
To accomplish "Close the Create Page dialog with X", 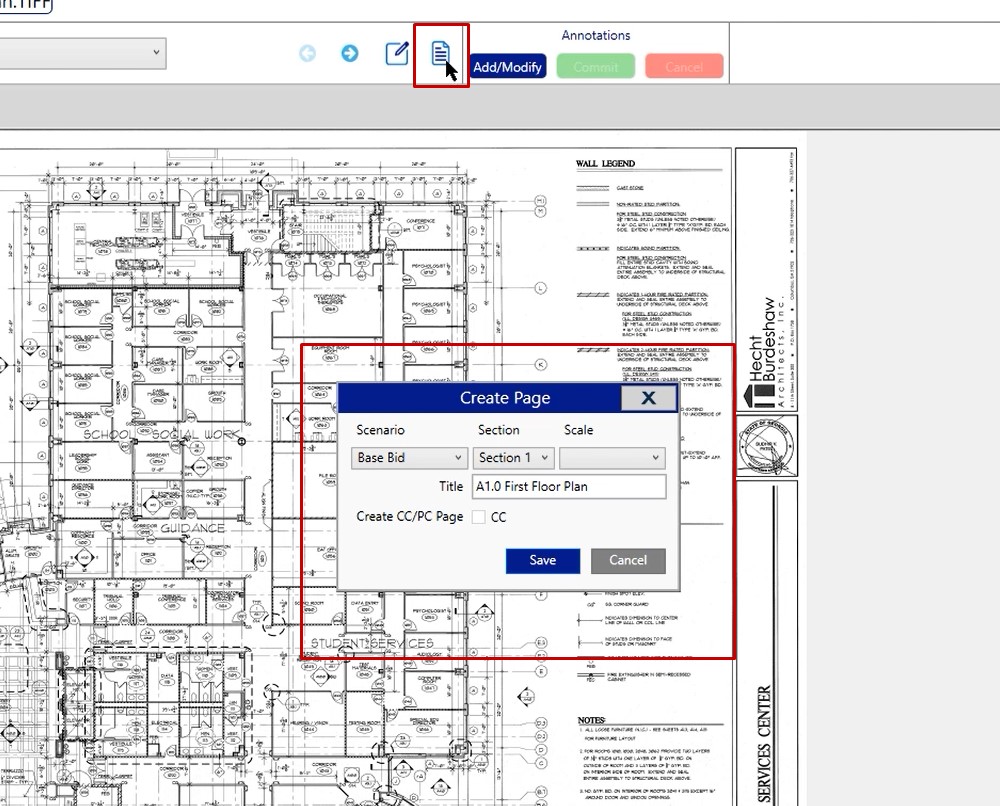I will [648, 398].
